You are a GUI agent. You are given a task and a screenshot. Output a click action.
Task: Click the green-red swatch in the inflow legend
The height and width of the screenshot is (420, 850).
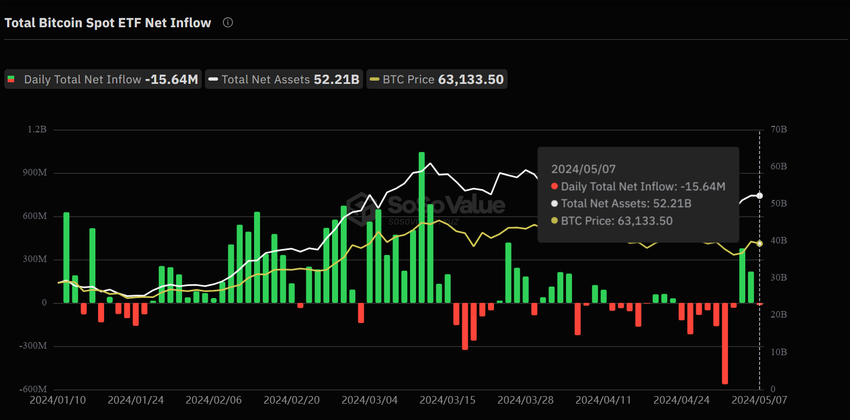12,79
